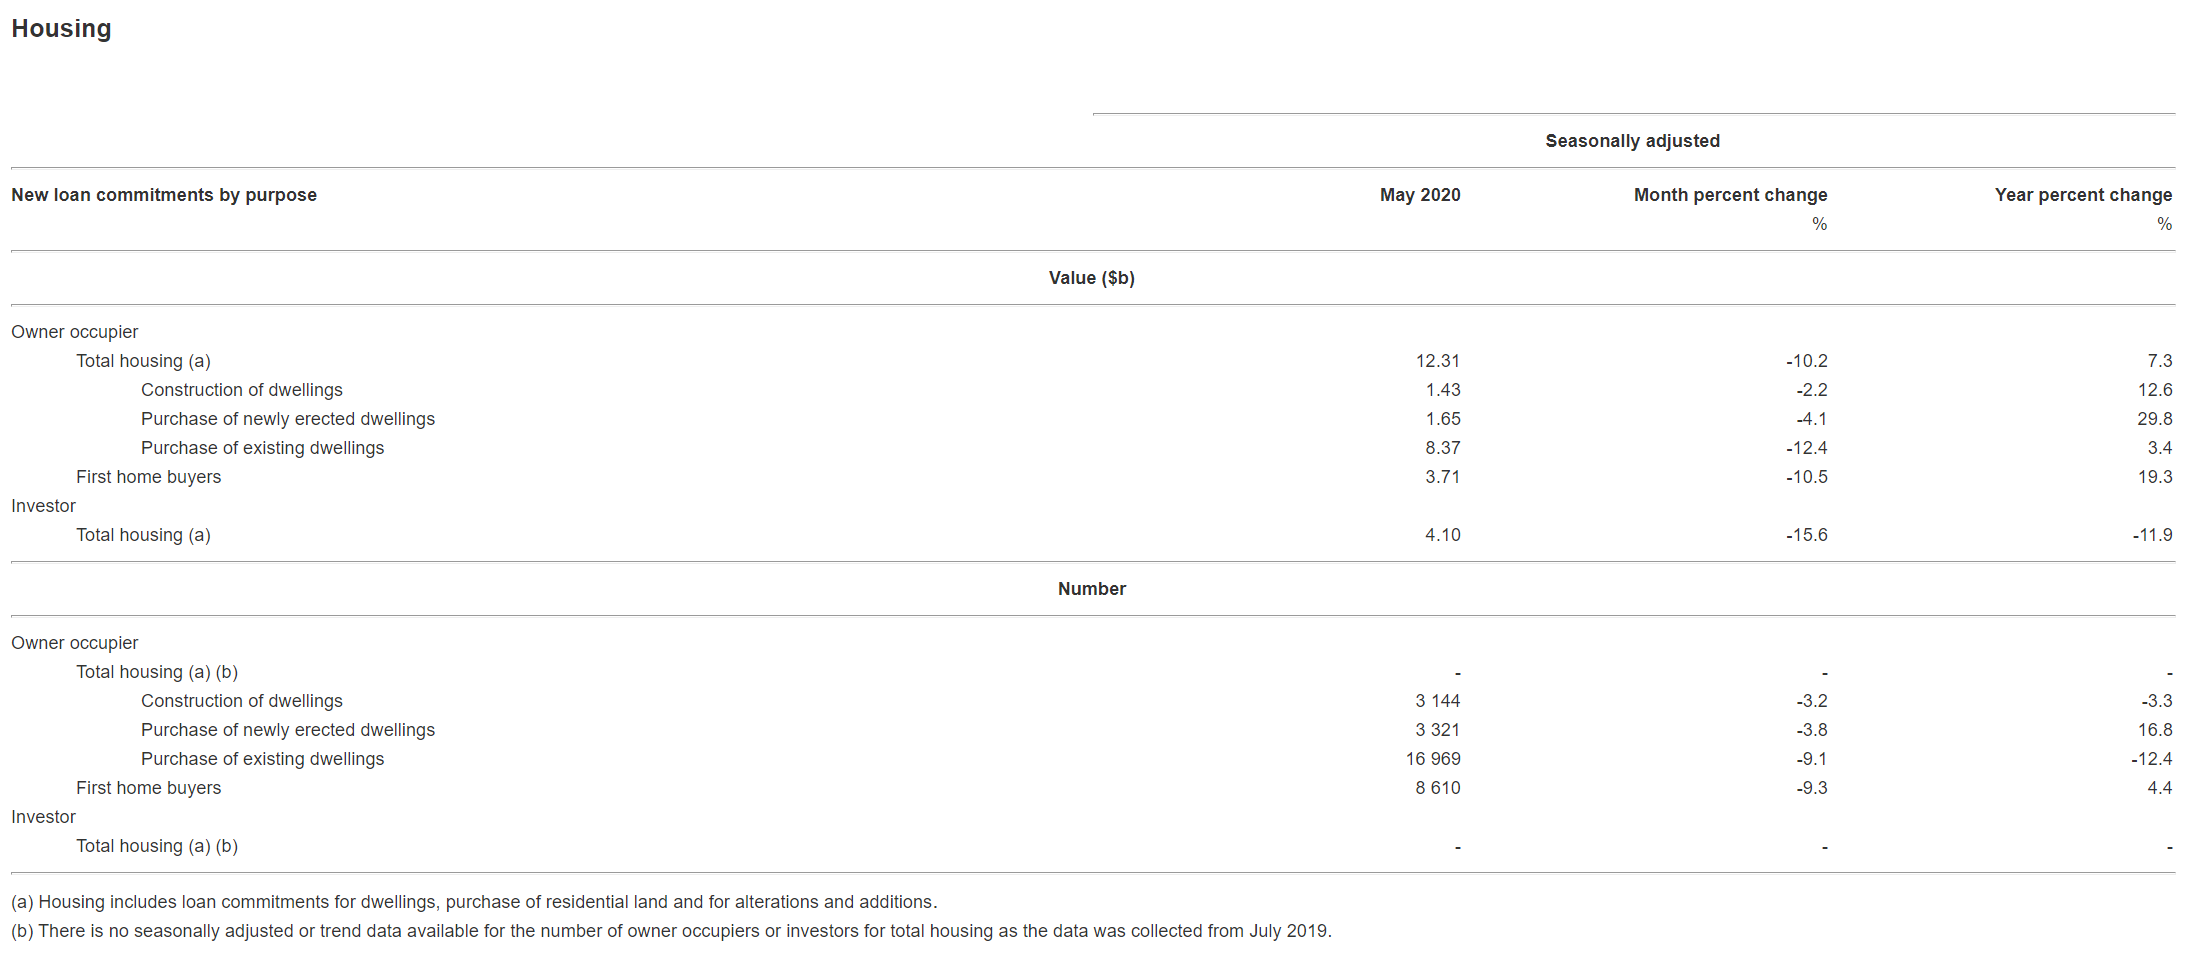This screenshot has width=2202, height=954.
Task: Click the 3.71 first home buyers value cell
Action: (1442, 477)
